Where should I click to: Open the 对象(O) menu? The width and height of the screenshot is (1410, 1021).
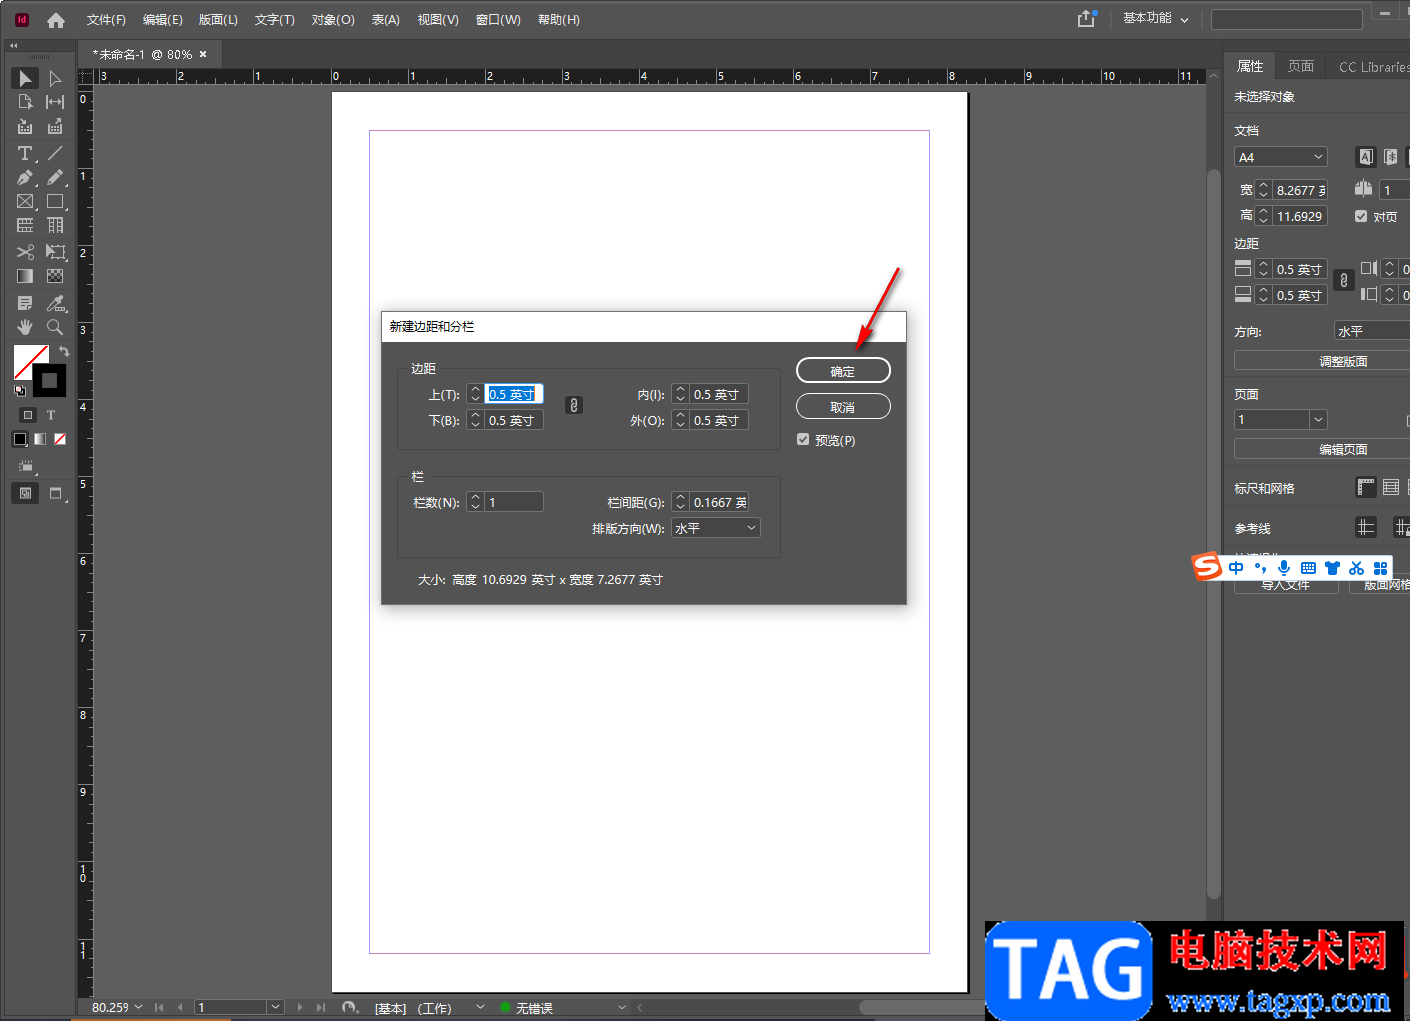(x=333, y=20)
